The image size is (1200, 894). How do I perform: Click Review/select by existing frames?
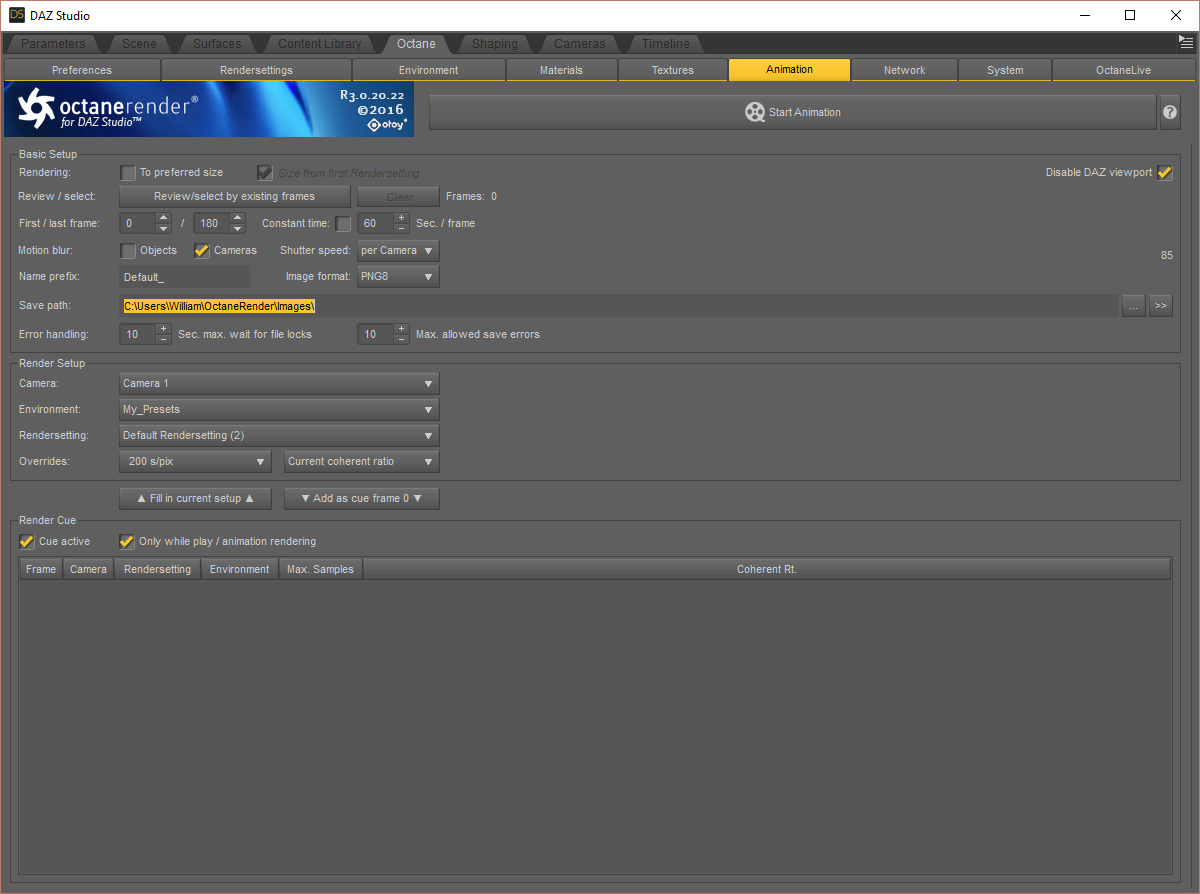click(234, 197)
